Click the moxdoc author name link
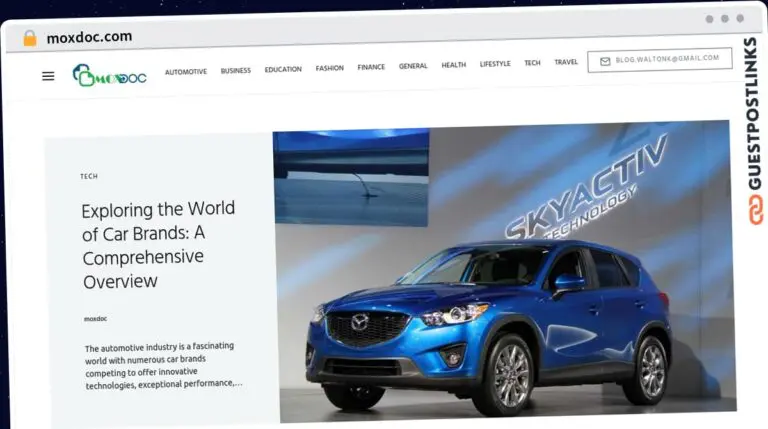 pyautogui.click(x=95, y=318)
